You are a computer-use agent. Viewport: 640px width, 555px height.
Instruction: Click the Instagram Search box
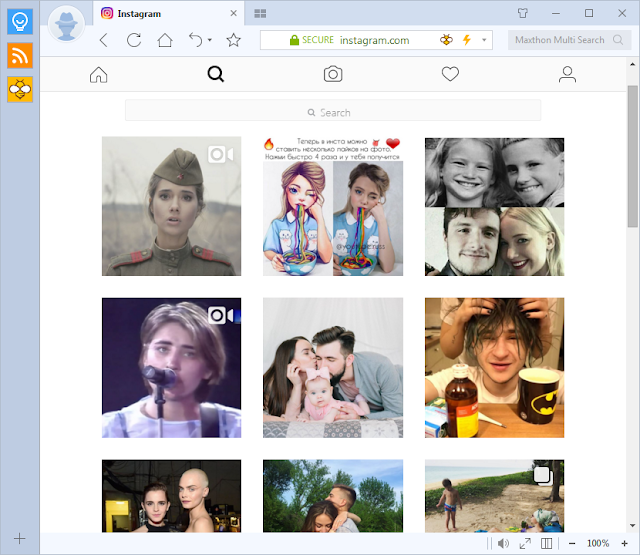click(x=333, y=110)
